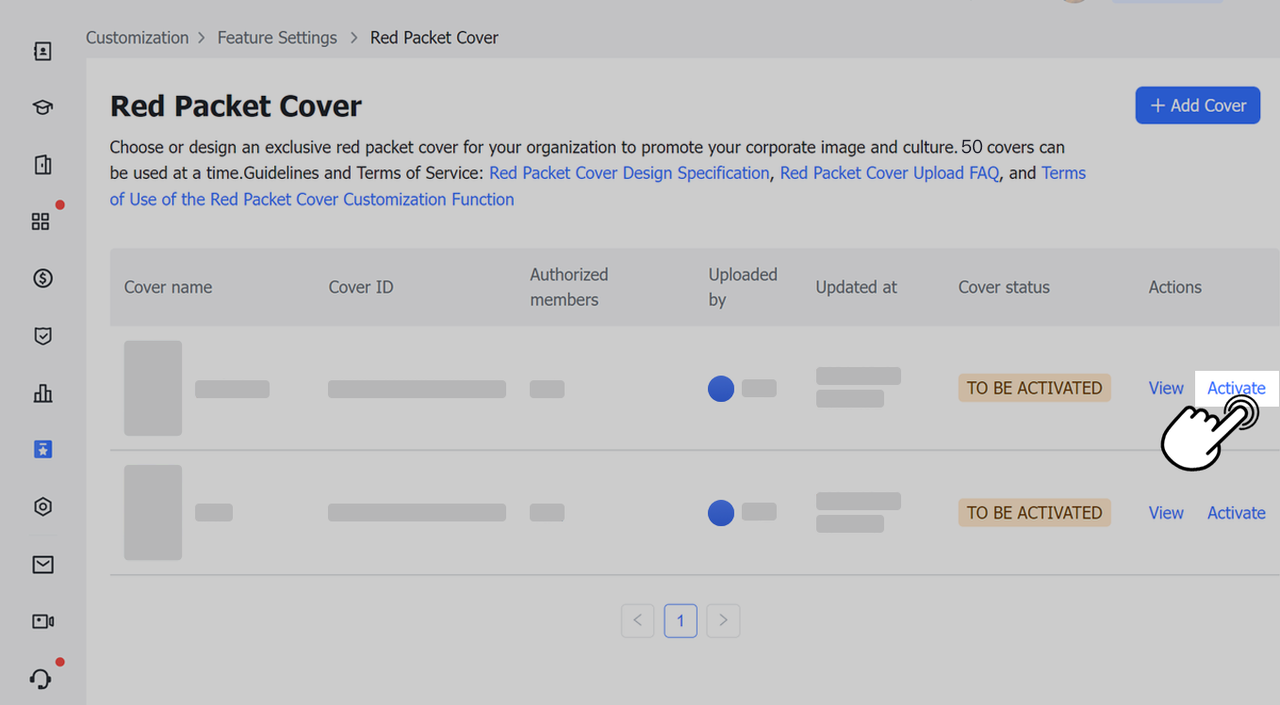The height and width of the screenshot is (705, 1280).
Task: Go to next page with right chevron
Action: click(723, 621)
